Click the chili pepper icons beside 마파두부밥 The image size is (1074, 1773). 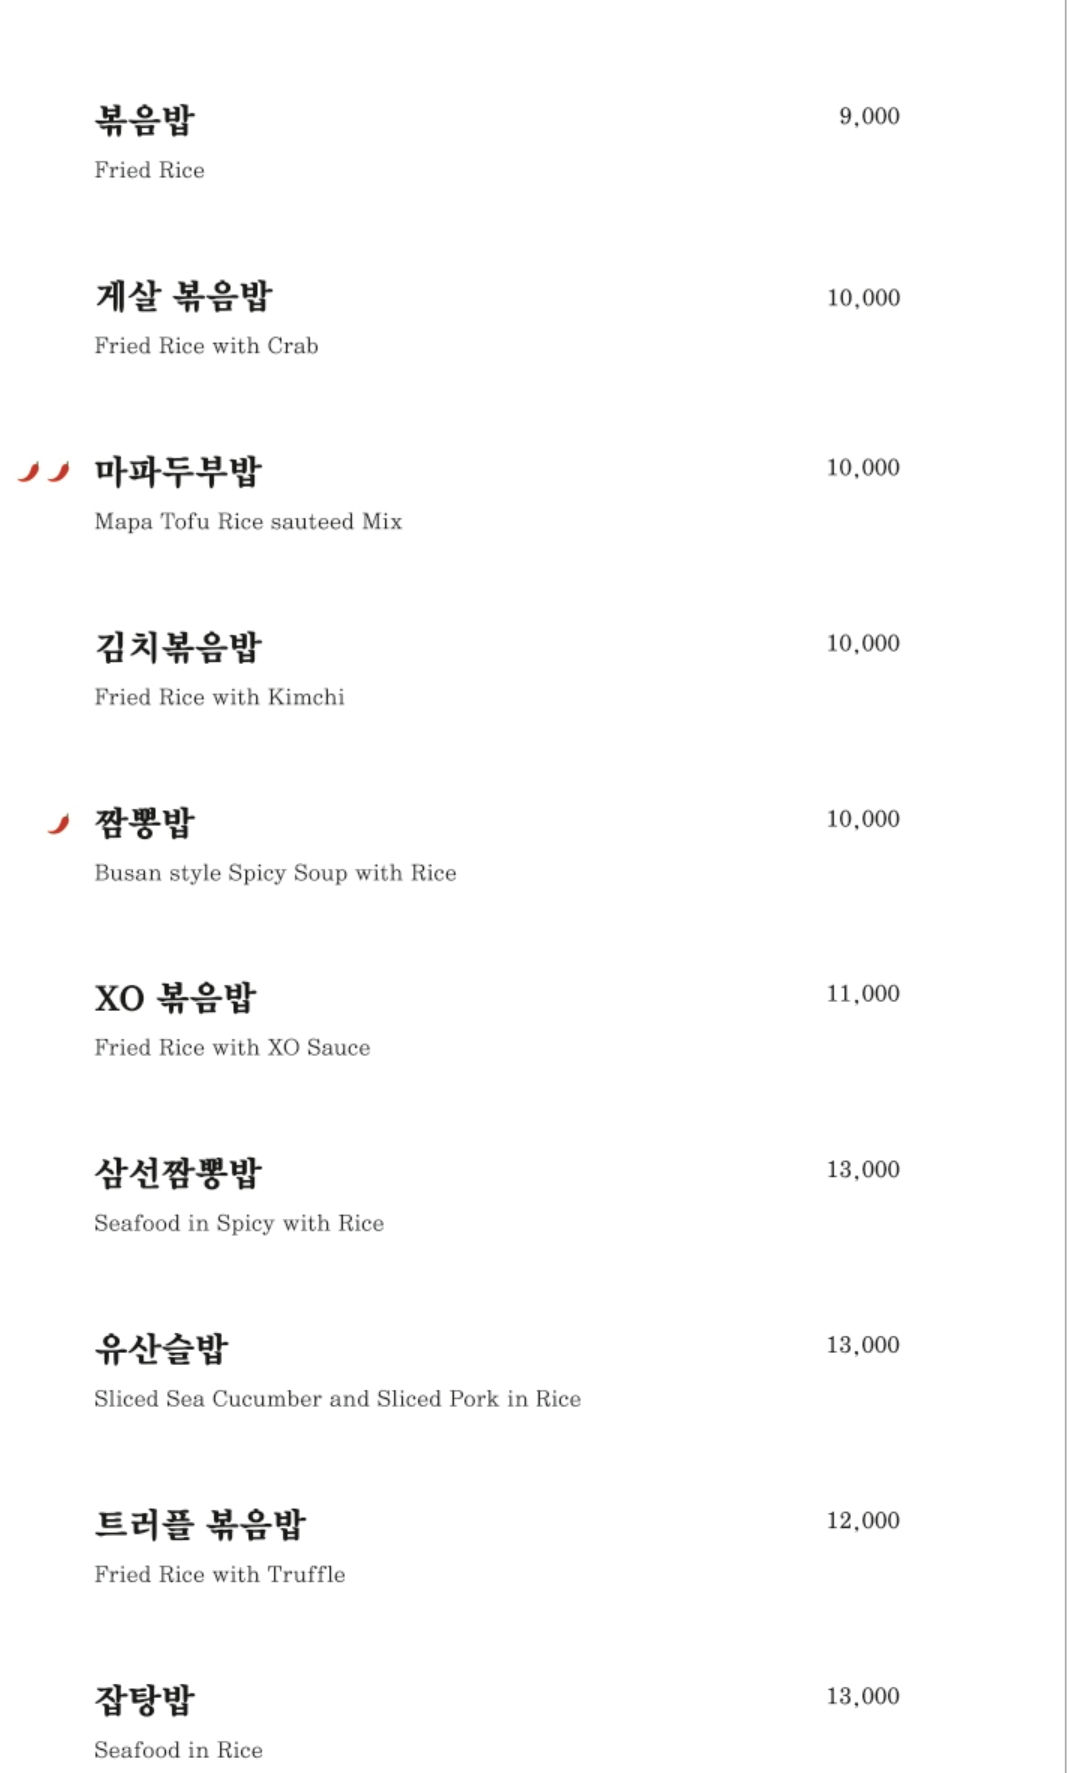coord(44,472)
